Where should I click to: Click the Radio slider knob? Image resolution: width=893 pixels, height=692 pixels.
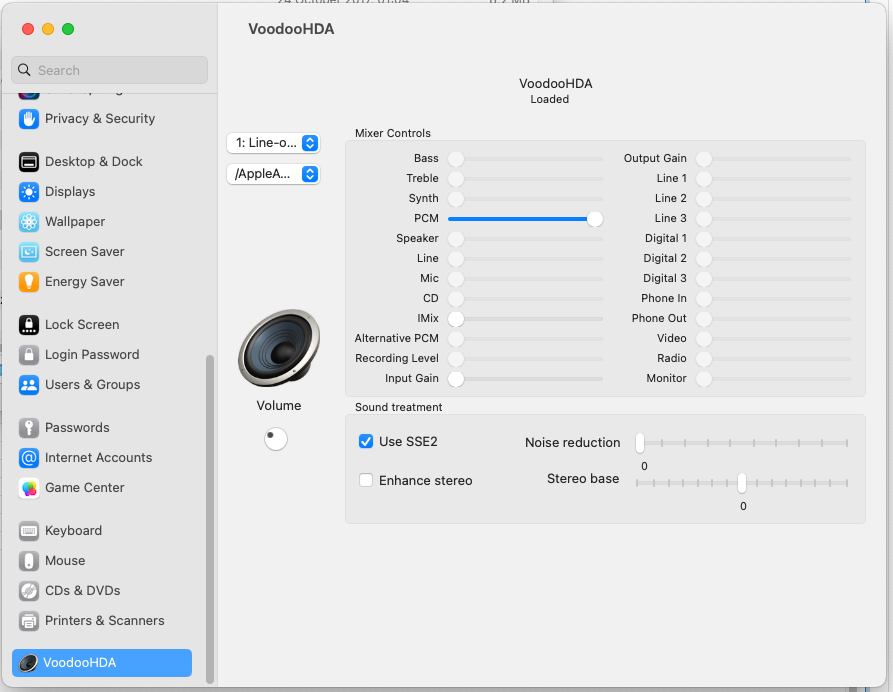(x=704, y=359)
